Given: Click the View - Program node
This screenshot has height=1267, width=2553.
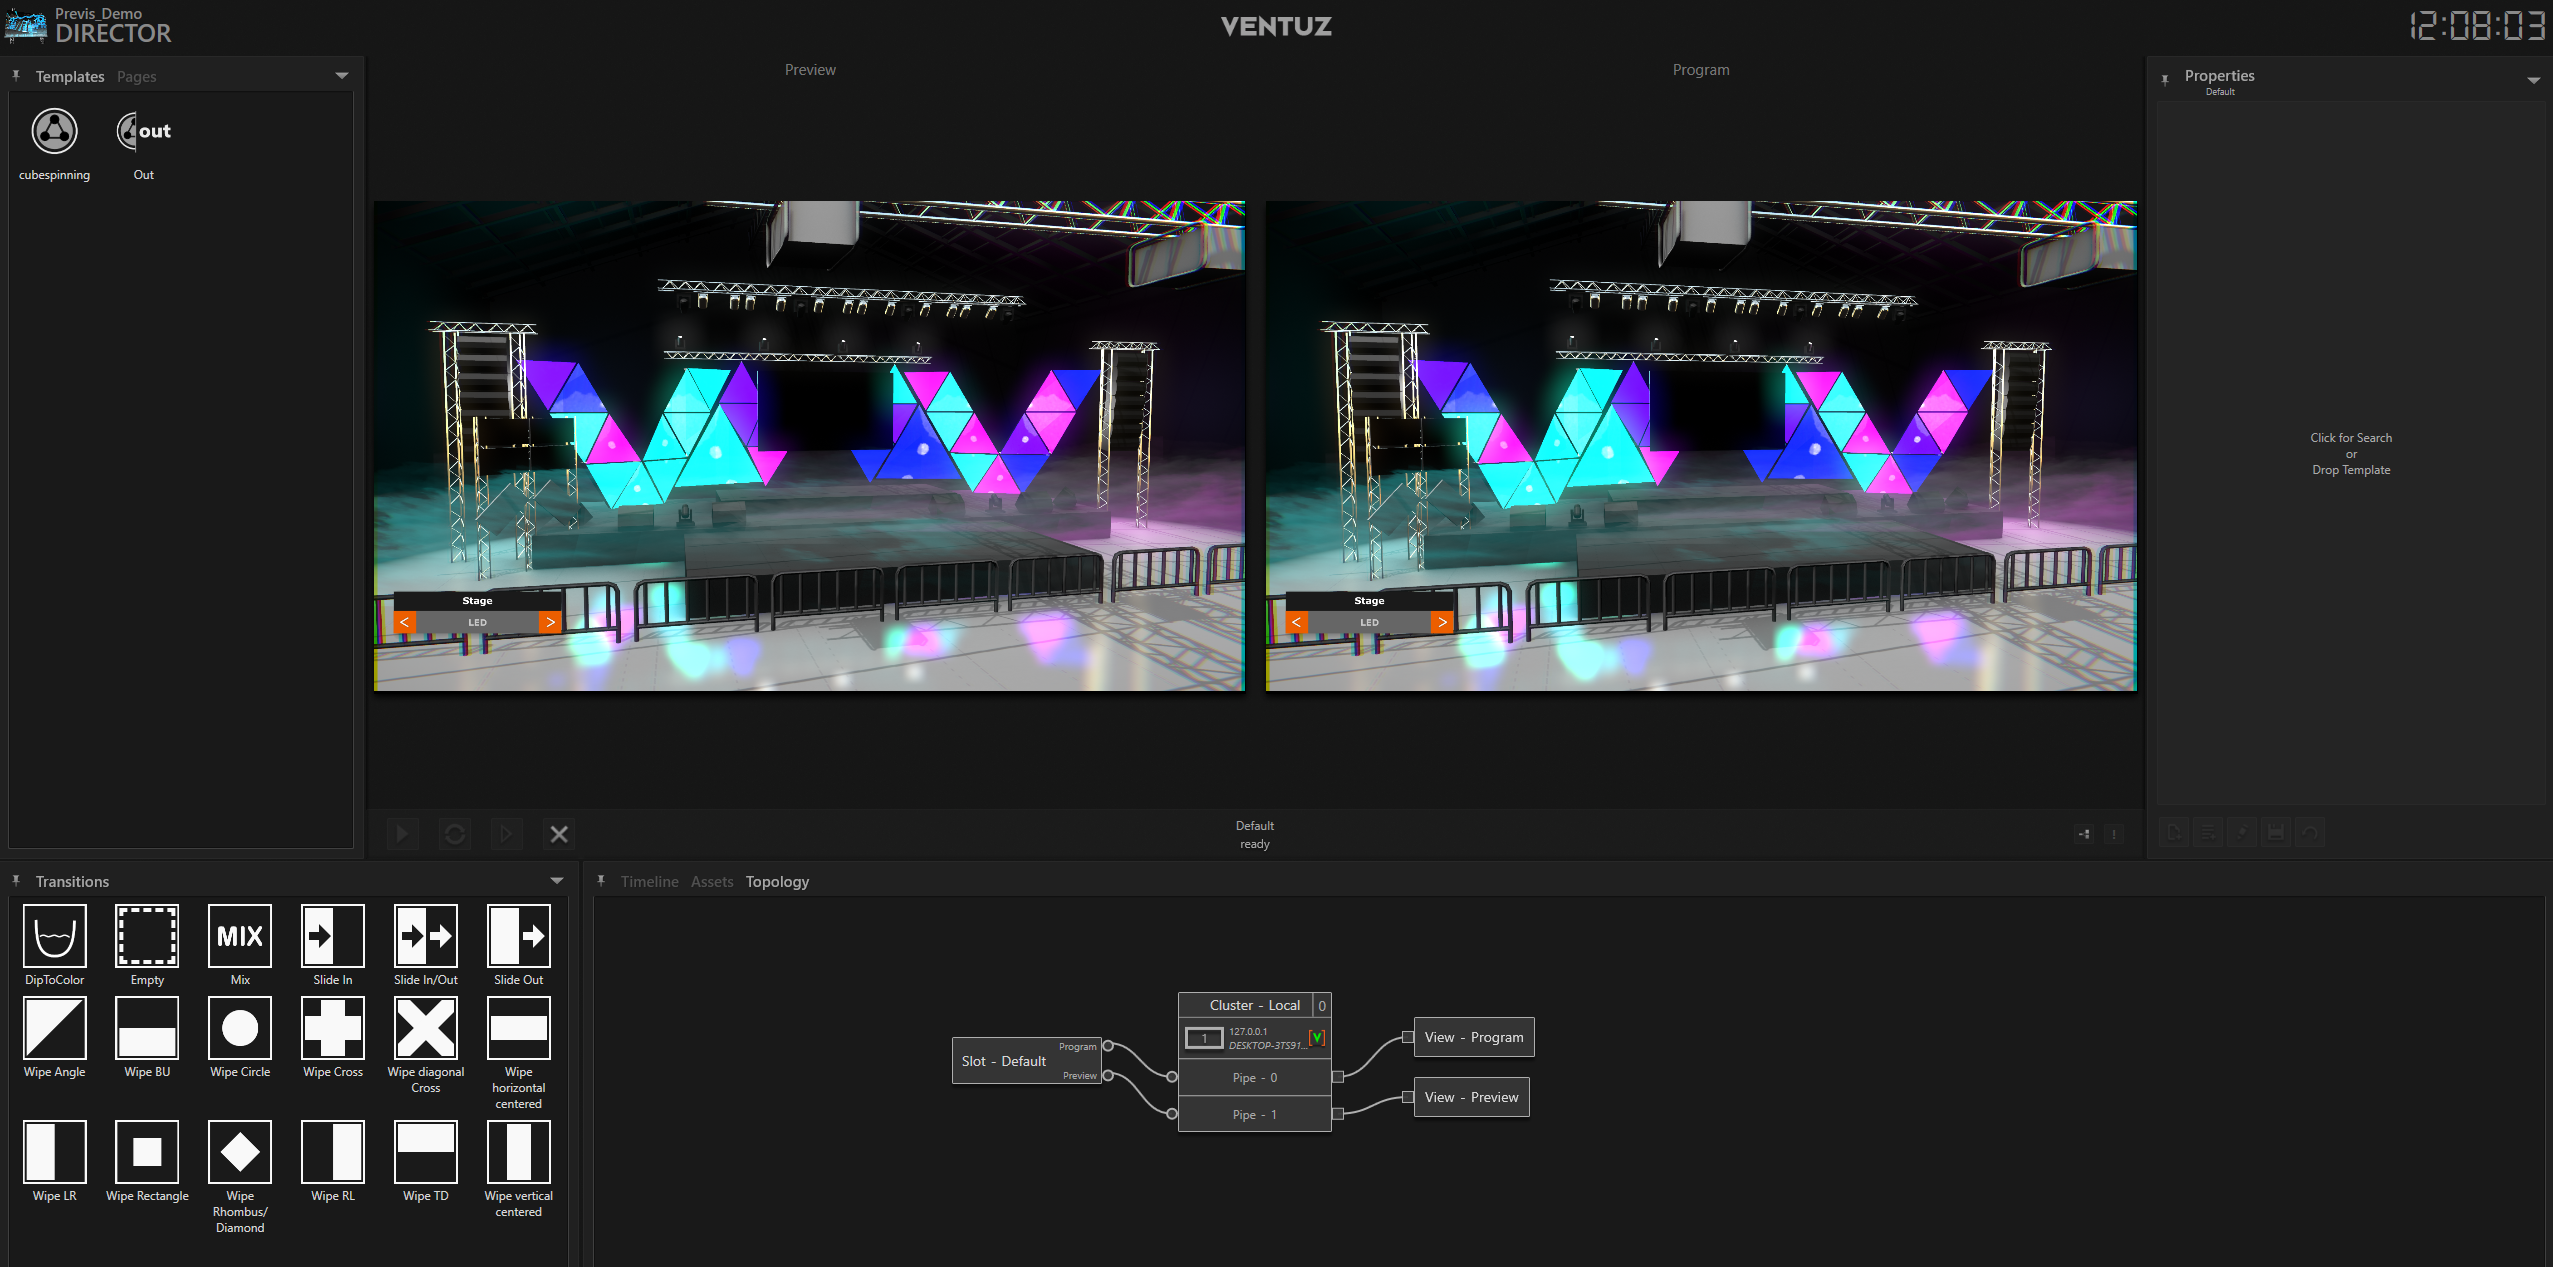Looking at the screenshot, I should (x=1473, y=1038).
